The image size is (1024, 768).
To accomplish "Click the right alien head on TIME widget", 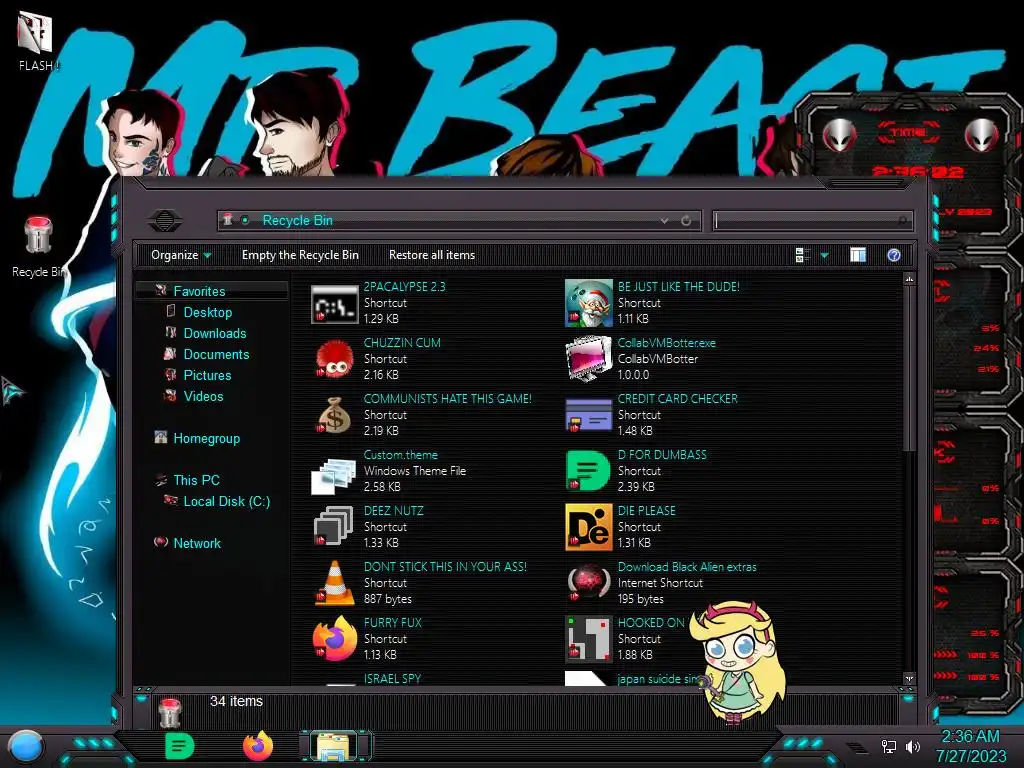I will coord(982,135).
